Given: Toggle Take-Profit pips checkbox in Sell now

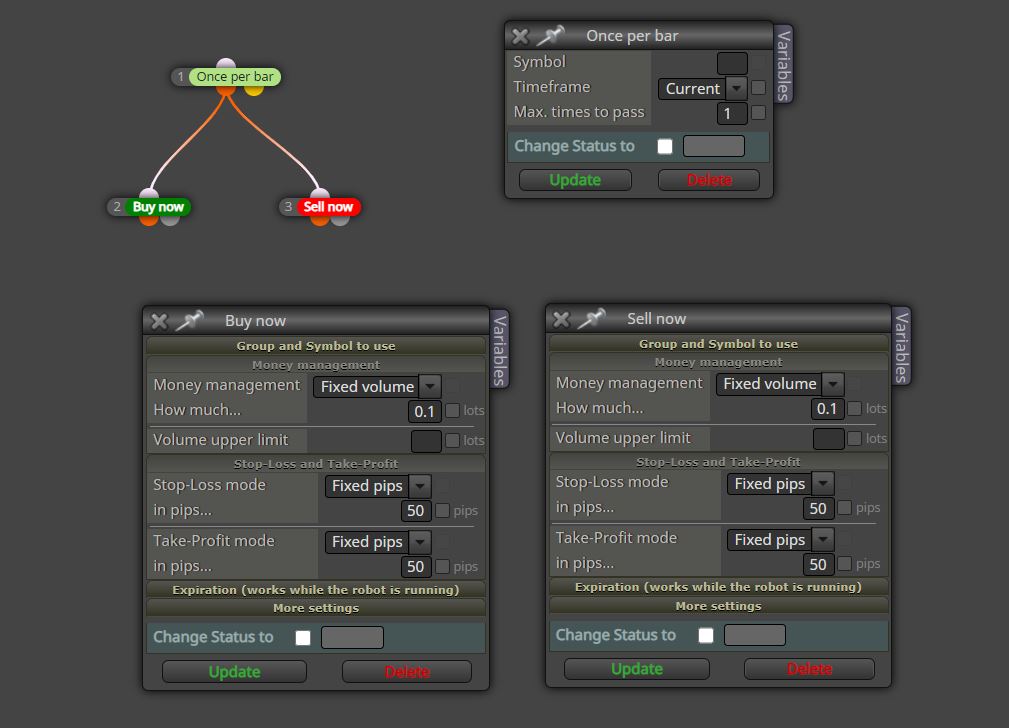Looking at the screenshot, I should point(844,564).
